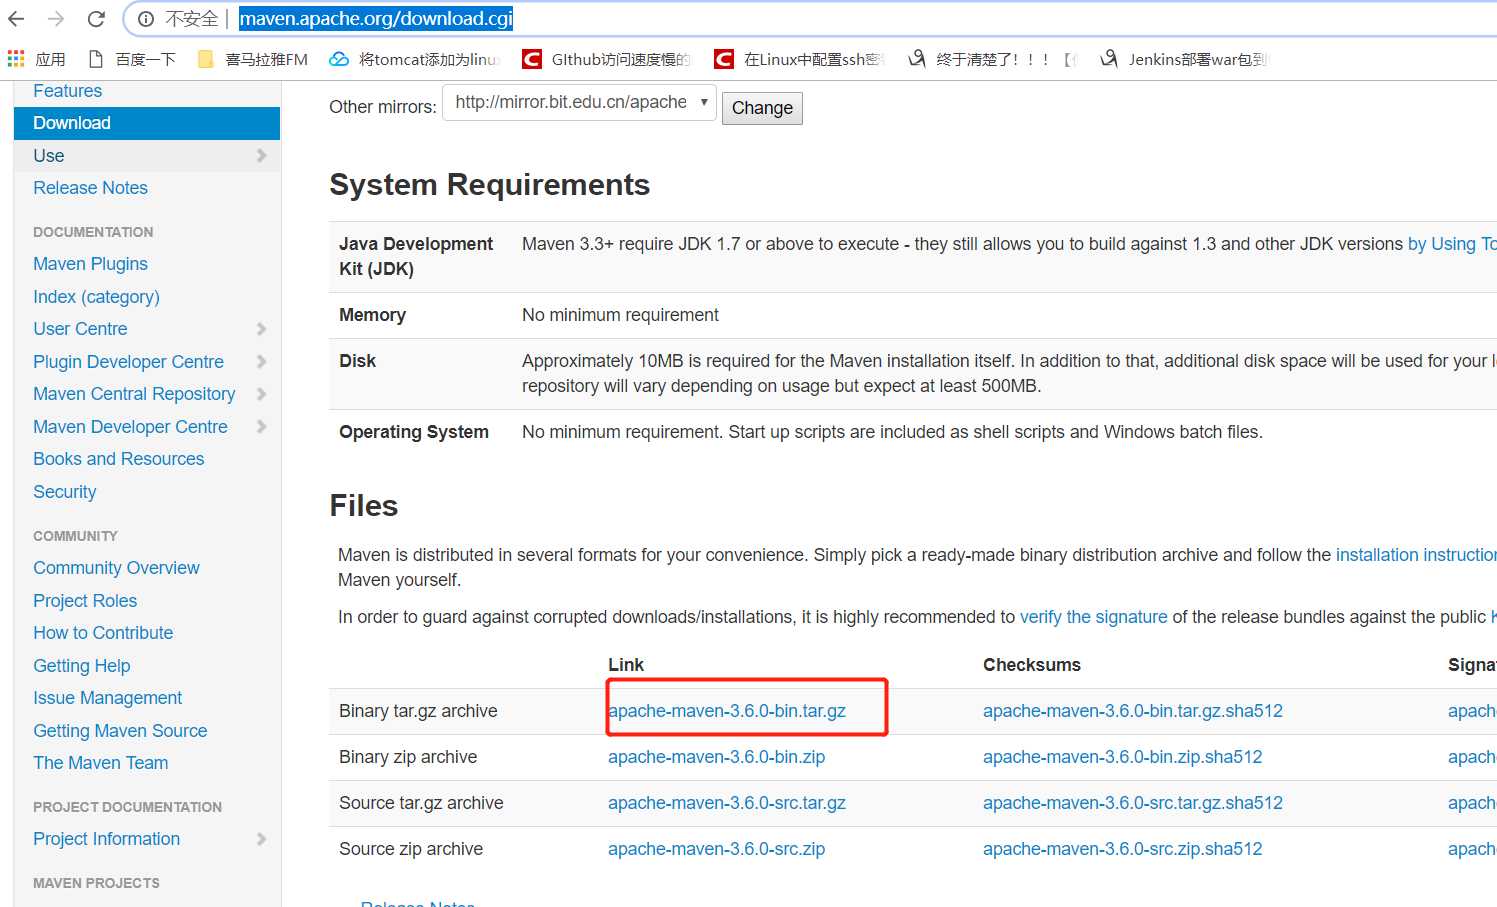Open the Project Information link
Screen dimensions: 1497x907
tap(106, 839)
